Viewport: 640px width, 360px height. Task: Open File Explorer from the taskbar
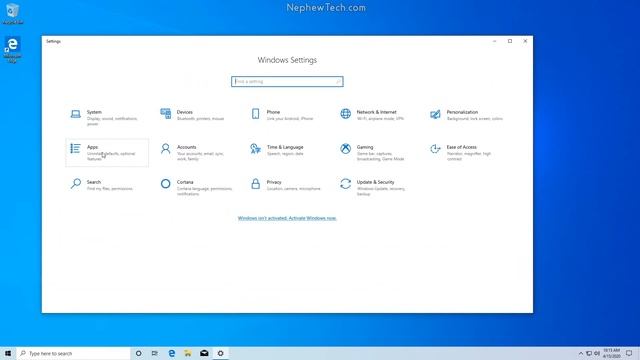[188, 353]
